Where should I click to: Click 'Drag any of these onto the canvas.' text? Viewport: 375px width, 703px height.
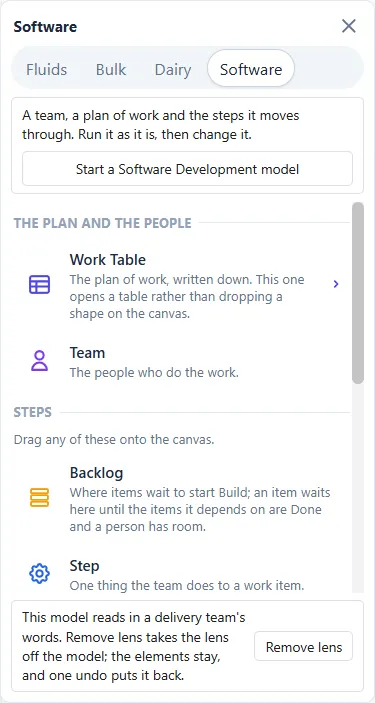coord(114,439)
